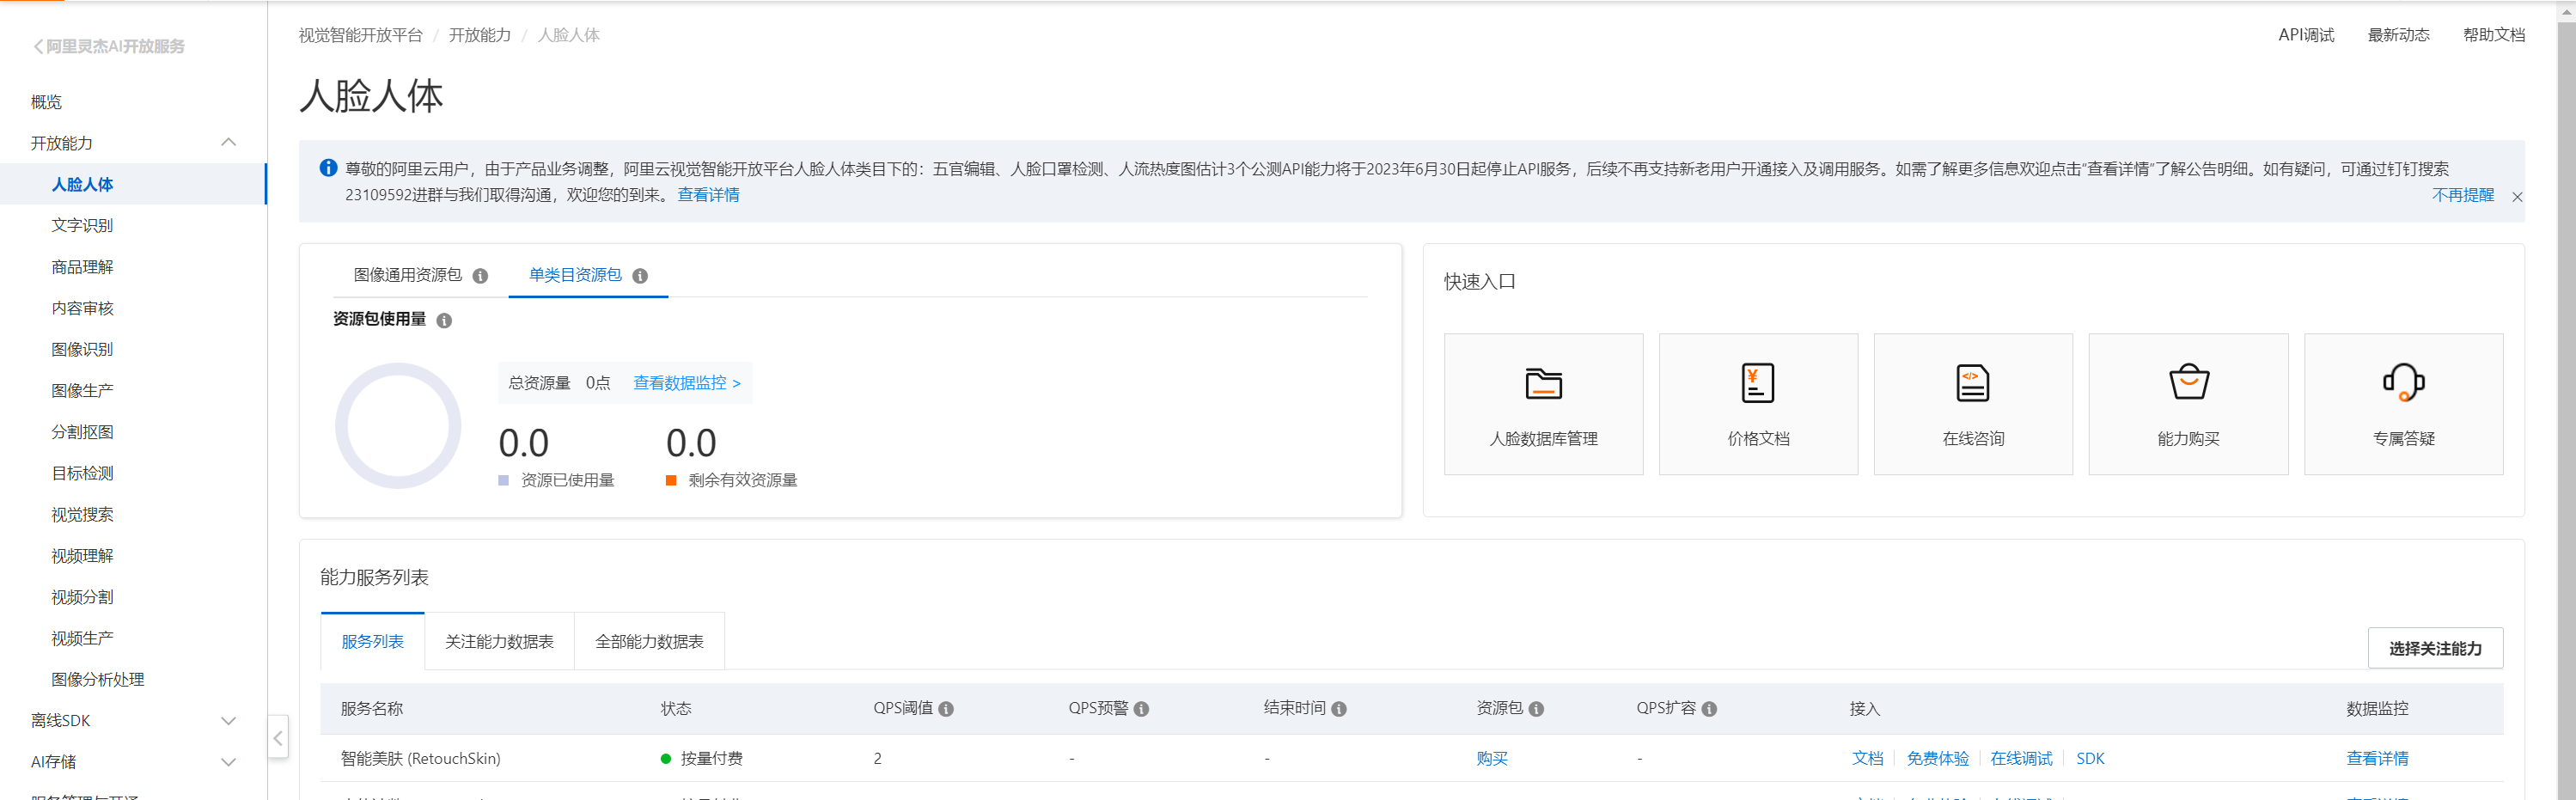This screenshot has width=2576, height=800.
Task: Click info icon beside 资源包 column header
Action: [1536, 709]
